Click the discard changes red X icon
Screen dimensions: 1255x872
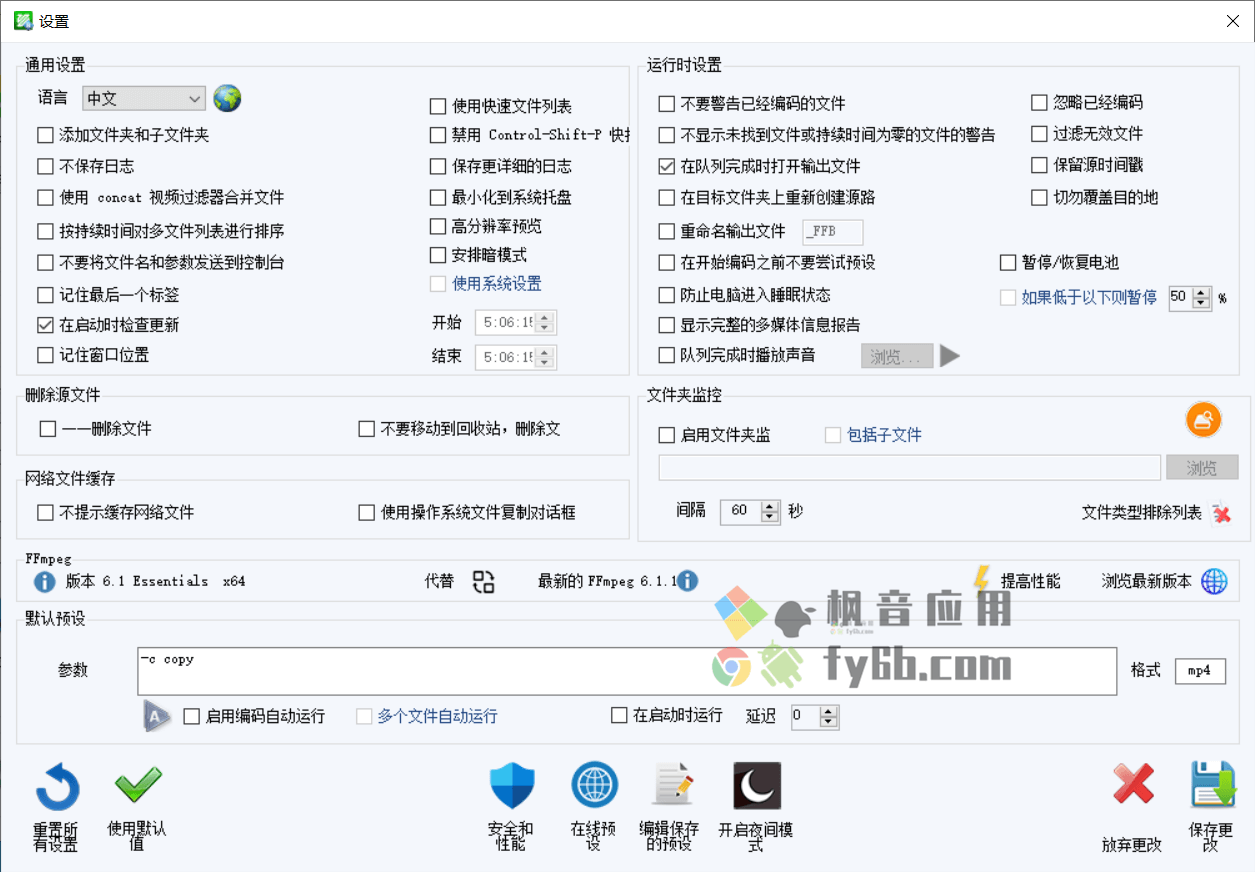click(x=1133, y=784)
